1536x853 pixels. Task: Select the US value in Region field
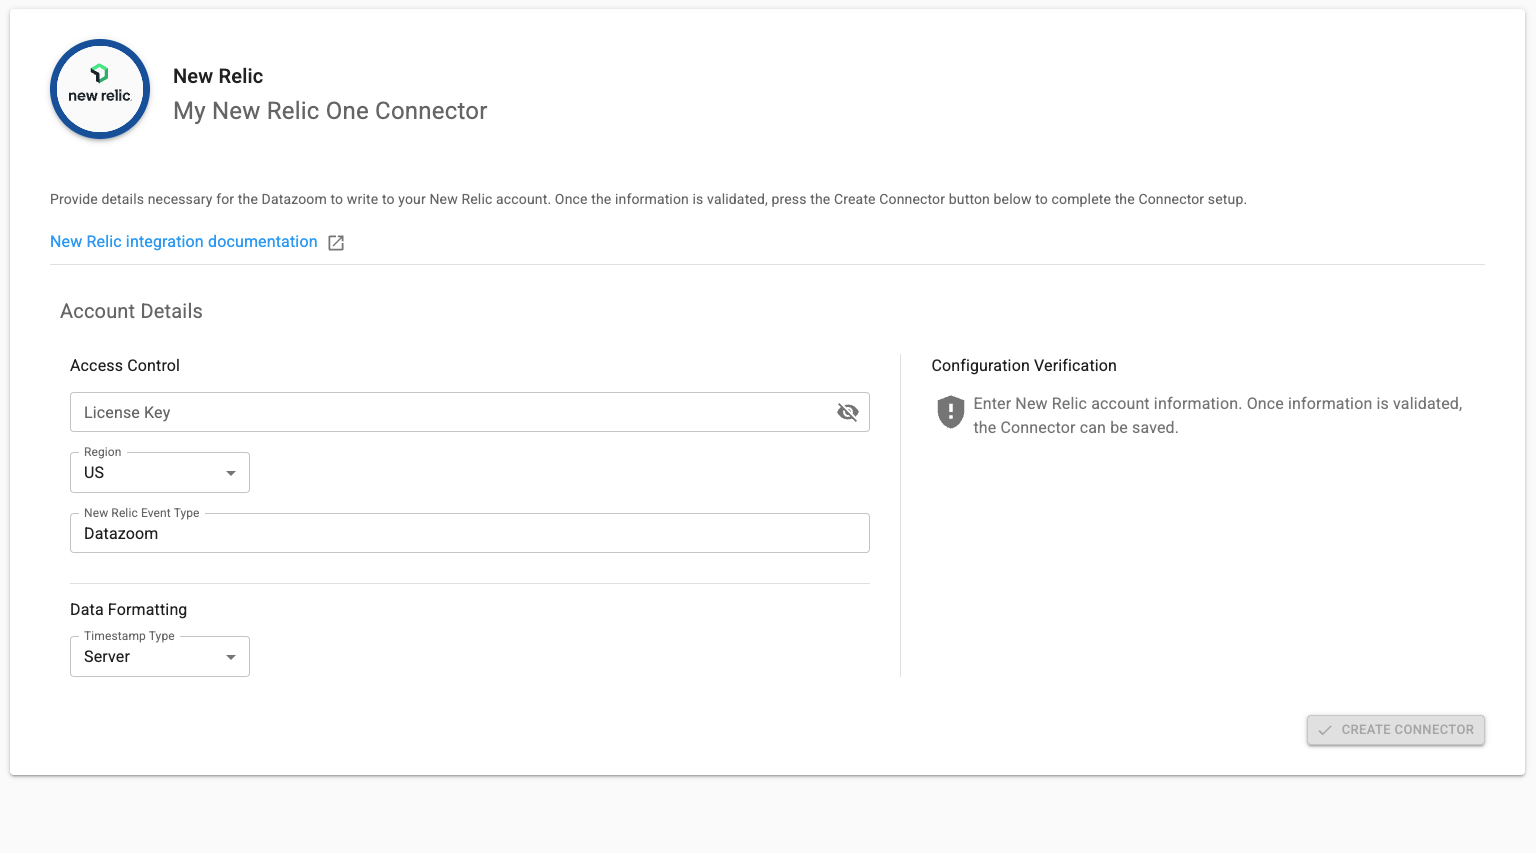click(95, 473)
